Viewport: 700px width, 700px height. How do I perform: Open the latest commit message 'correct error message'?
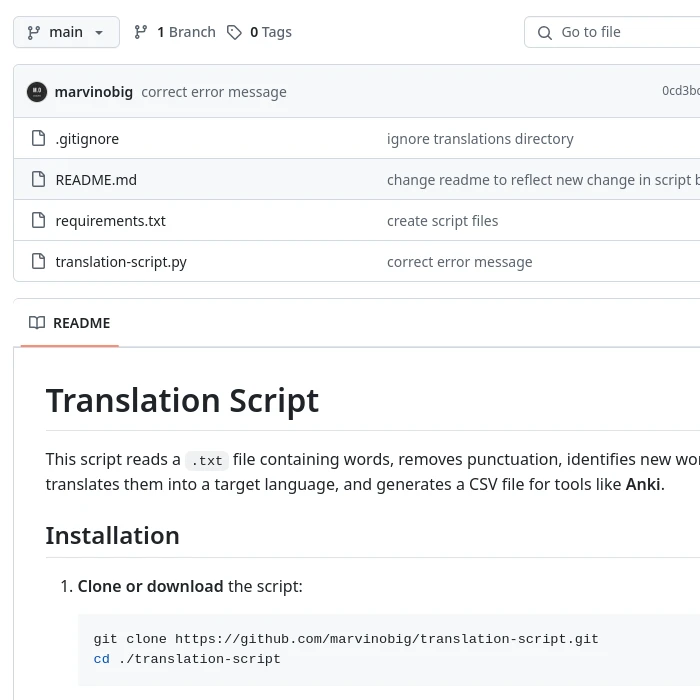pyautogui.click(x=214, y=92)
